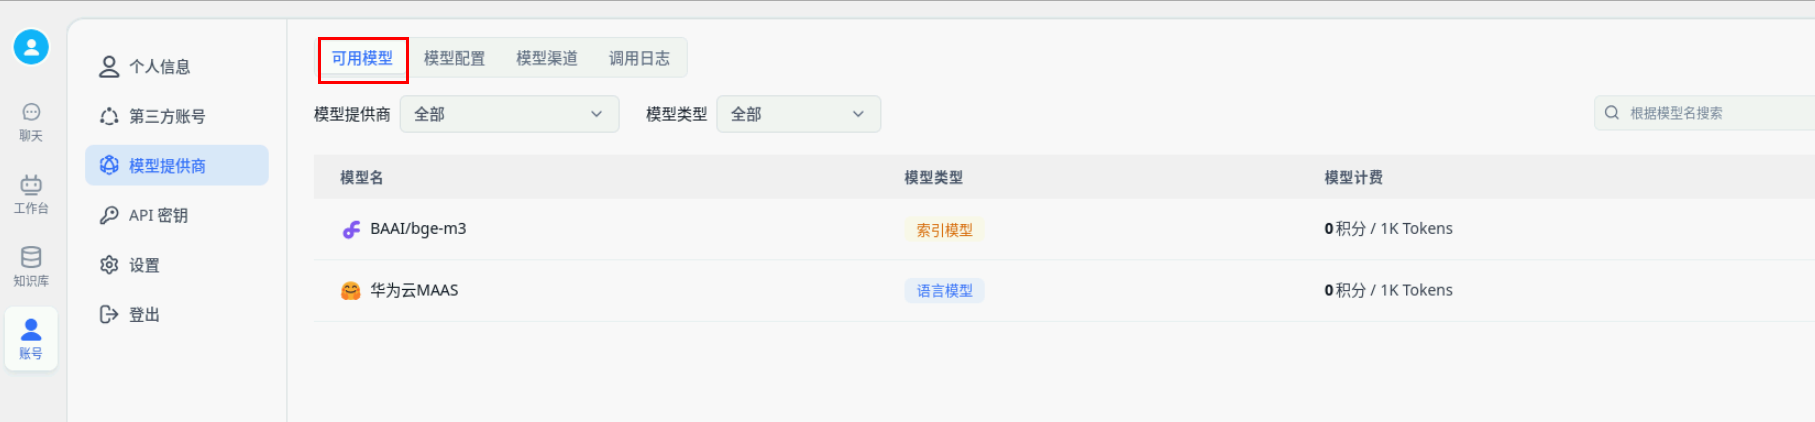This screenshot has width=1815, height=422.
Task: Select the 账号 account sidebar icon
Action: (x=31, y=338)
